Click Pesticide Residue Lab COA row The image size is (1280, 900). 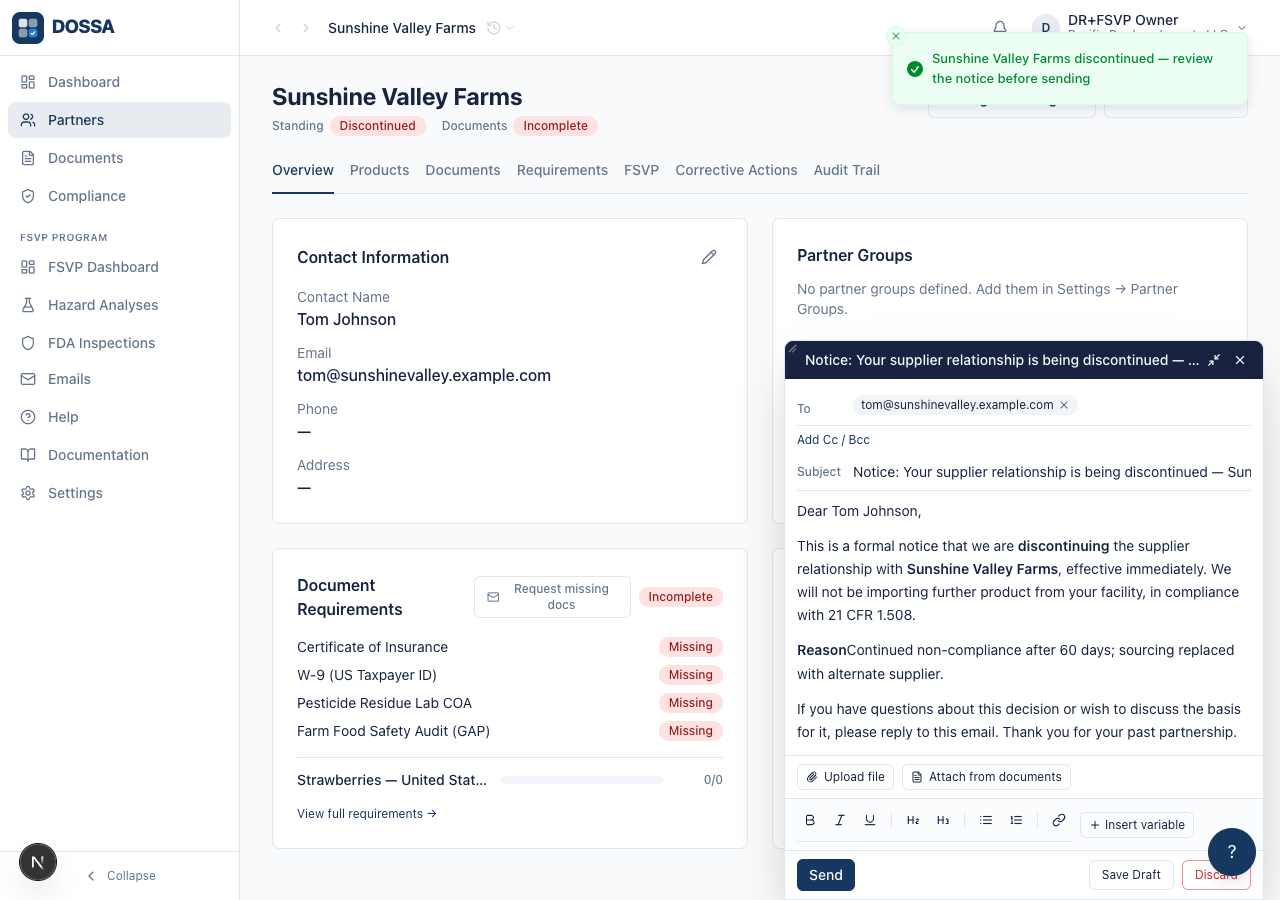(510, 703)
